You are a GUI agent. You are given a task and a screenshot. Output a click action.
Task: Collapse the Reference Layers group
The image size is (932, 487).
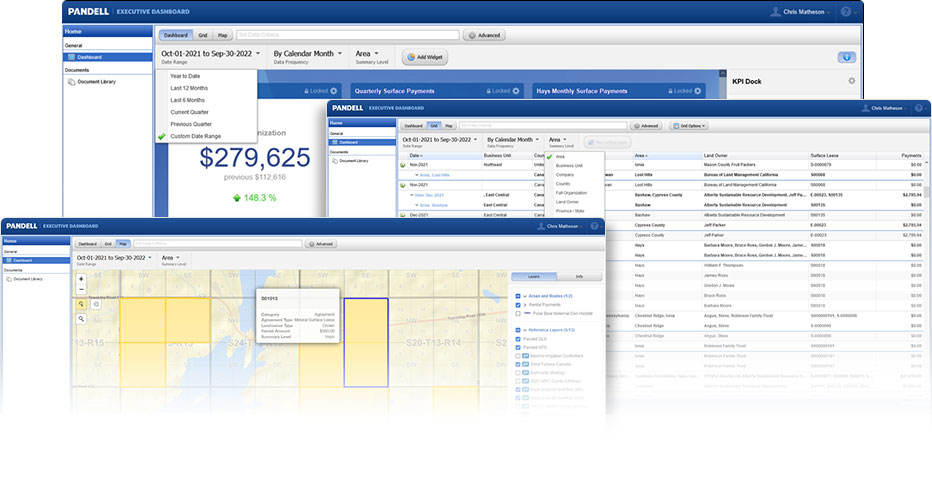[525, 330]
